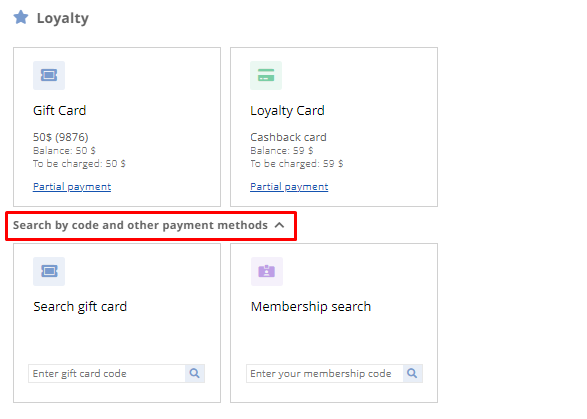Select the Search gift card panel title
Image resolution: width=587 pixels, height=419 pixels.
(x=80, y=307)
